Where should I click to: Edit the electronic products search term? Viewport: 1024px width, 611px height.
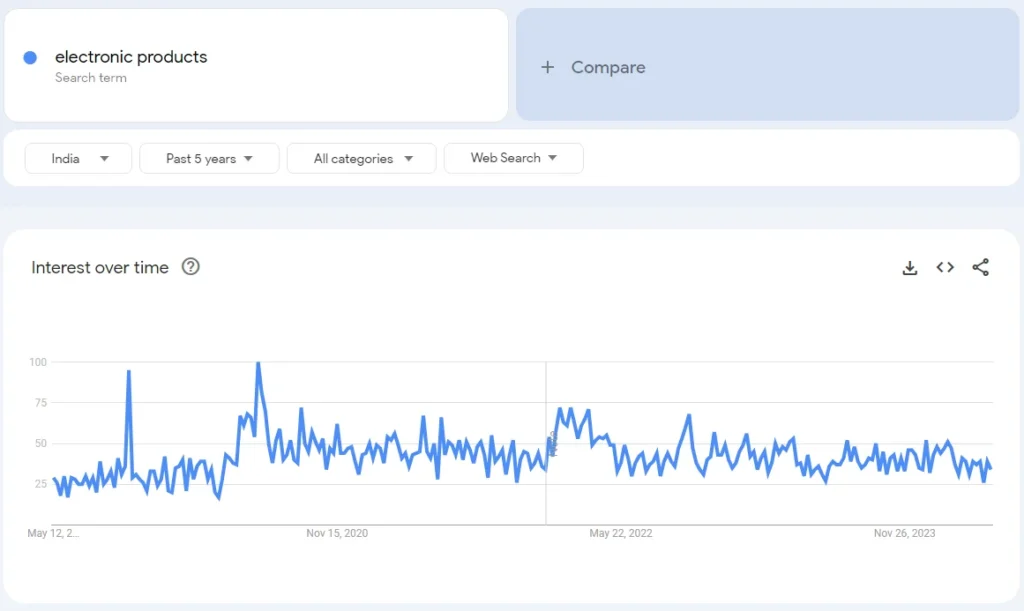tap(131, 57)
